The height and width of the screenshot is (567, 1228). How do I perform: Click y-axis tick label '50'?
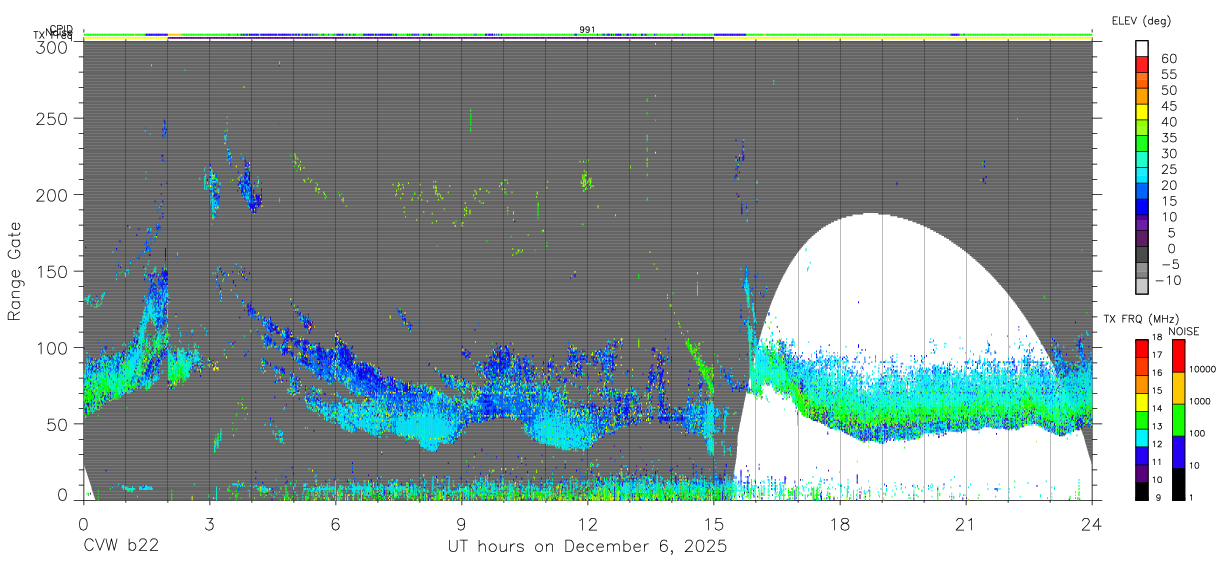click(x=59, y=423)
